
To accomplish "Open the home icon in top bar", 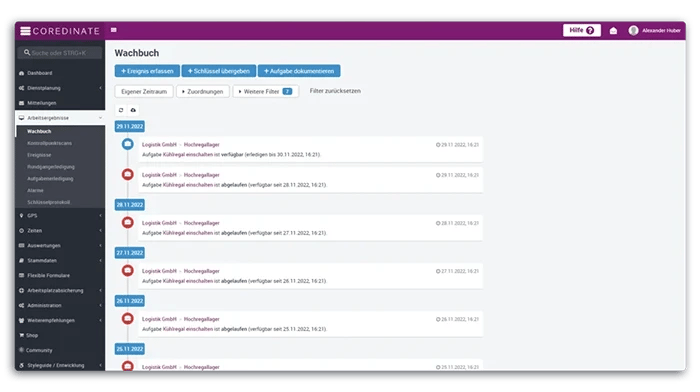I will tap(613, 30).
